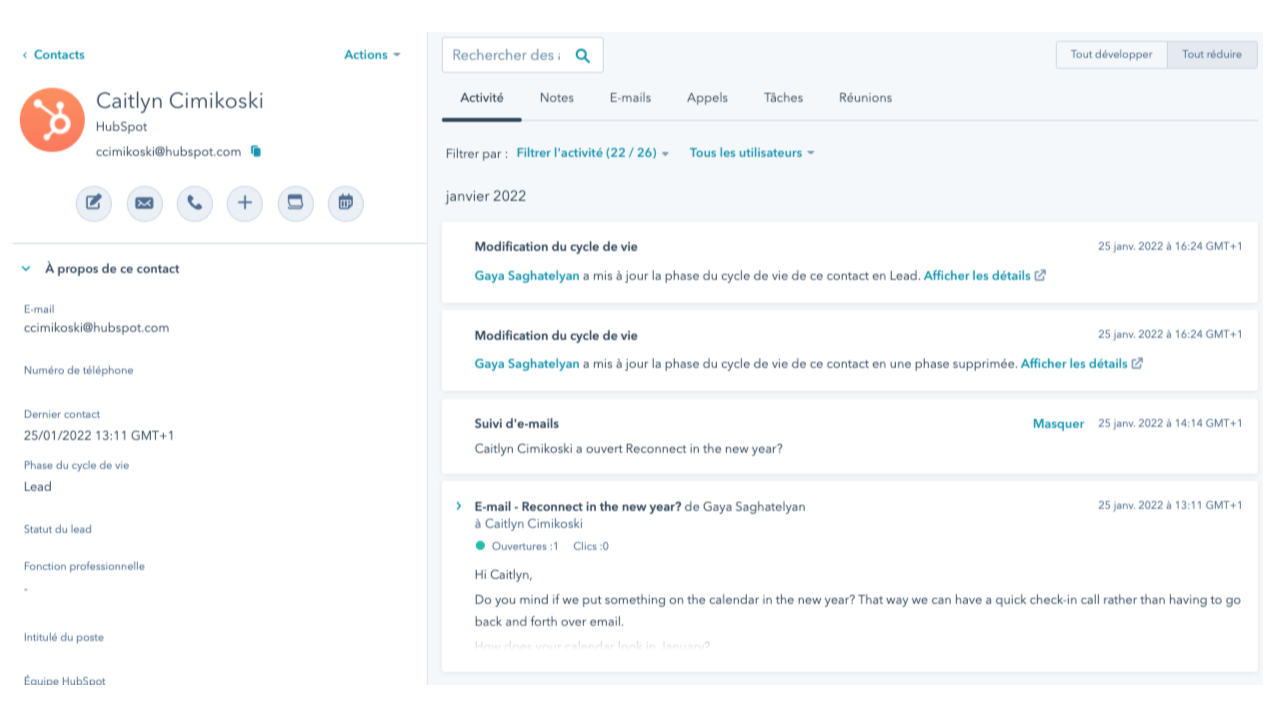Open 'Afficher les détails' for the Lead lifecycle change
Image resolution: width=1276 pixels, height=718 pixels.
[x=978, y=275]
